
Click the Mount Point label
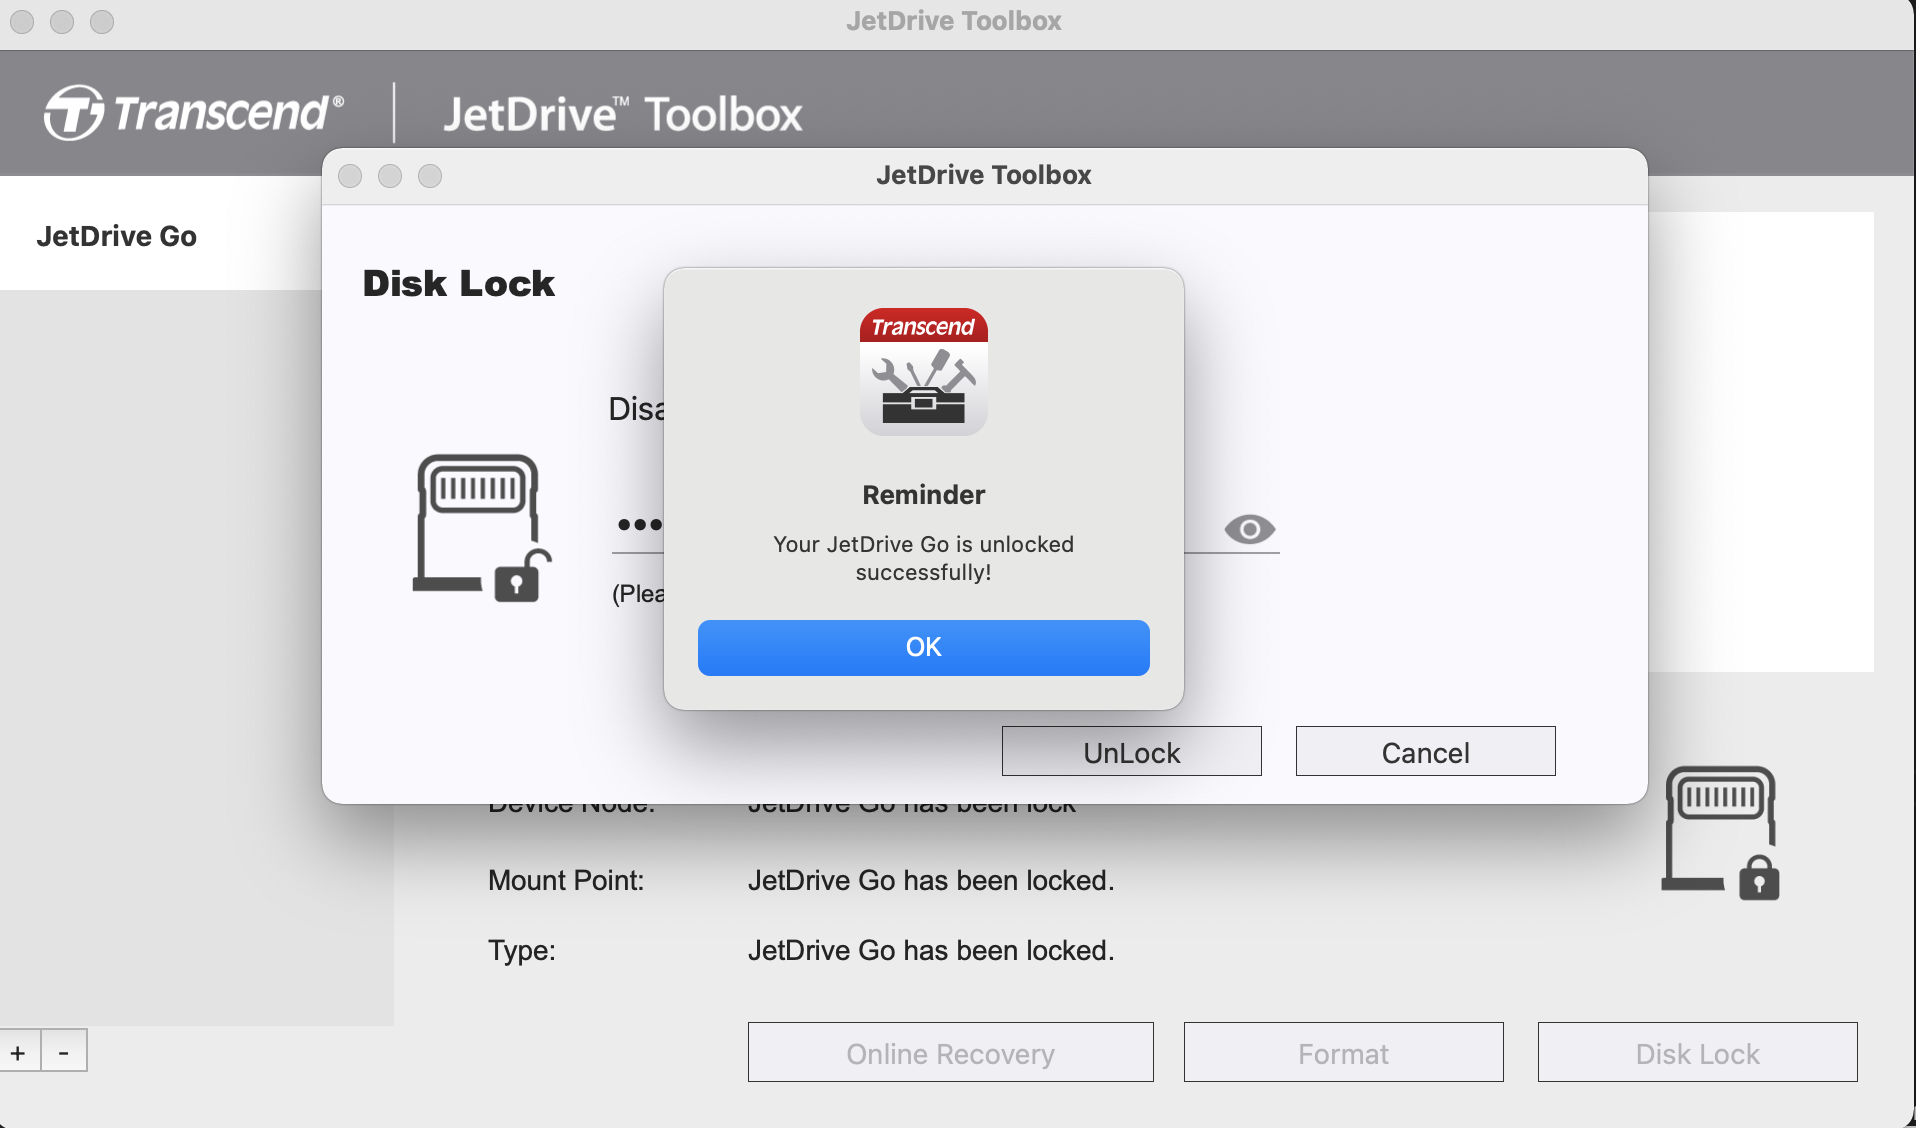[566, 880]
